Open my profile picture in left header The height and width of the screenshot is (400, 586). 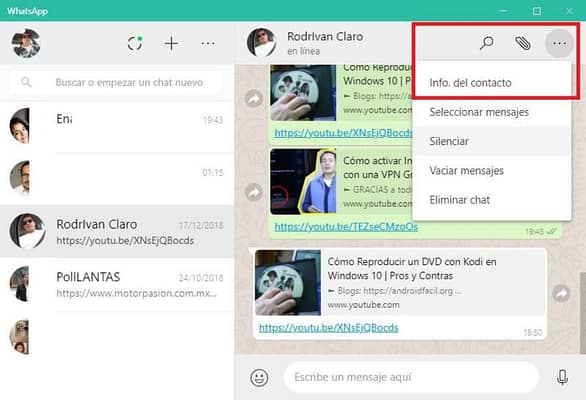point(26,43)
